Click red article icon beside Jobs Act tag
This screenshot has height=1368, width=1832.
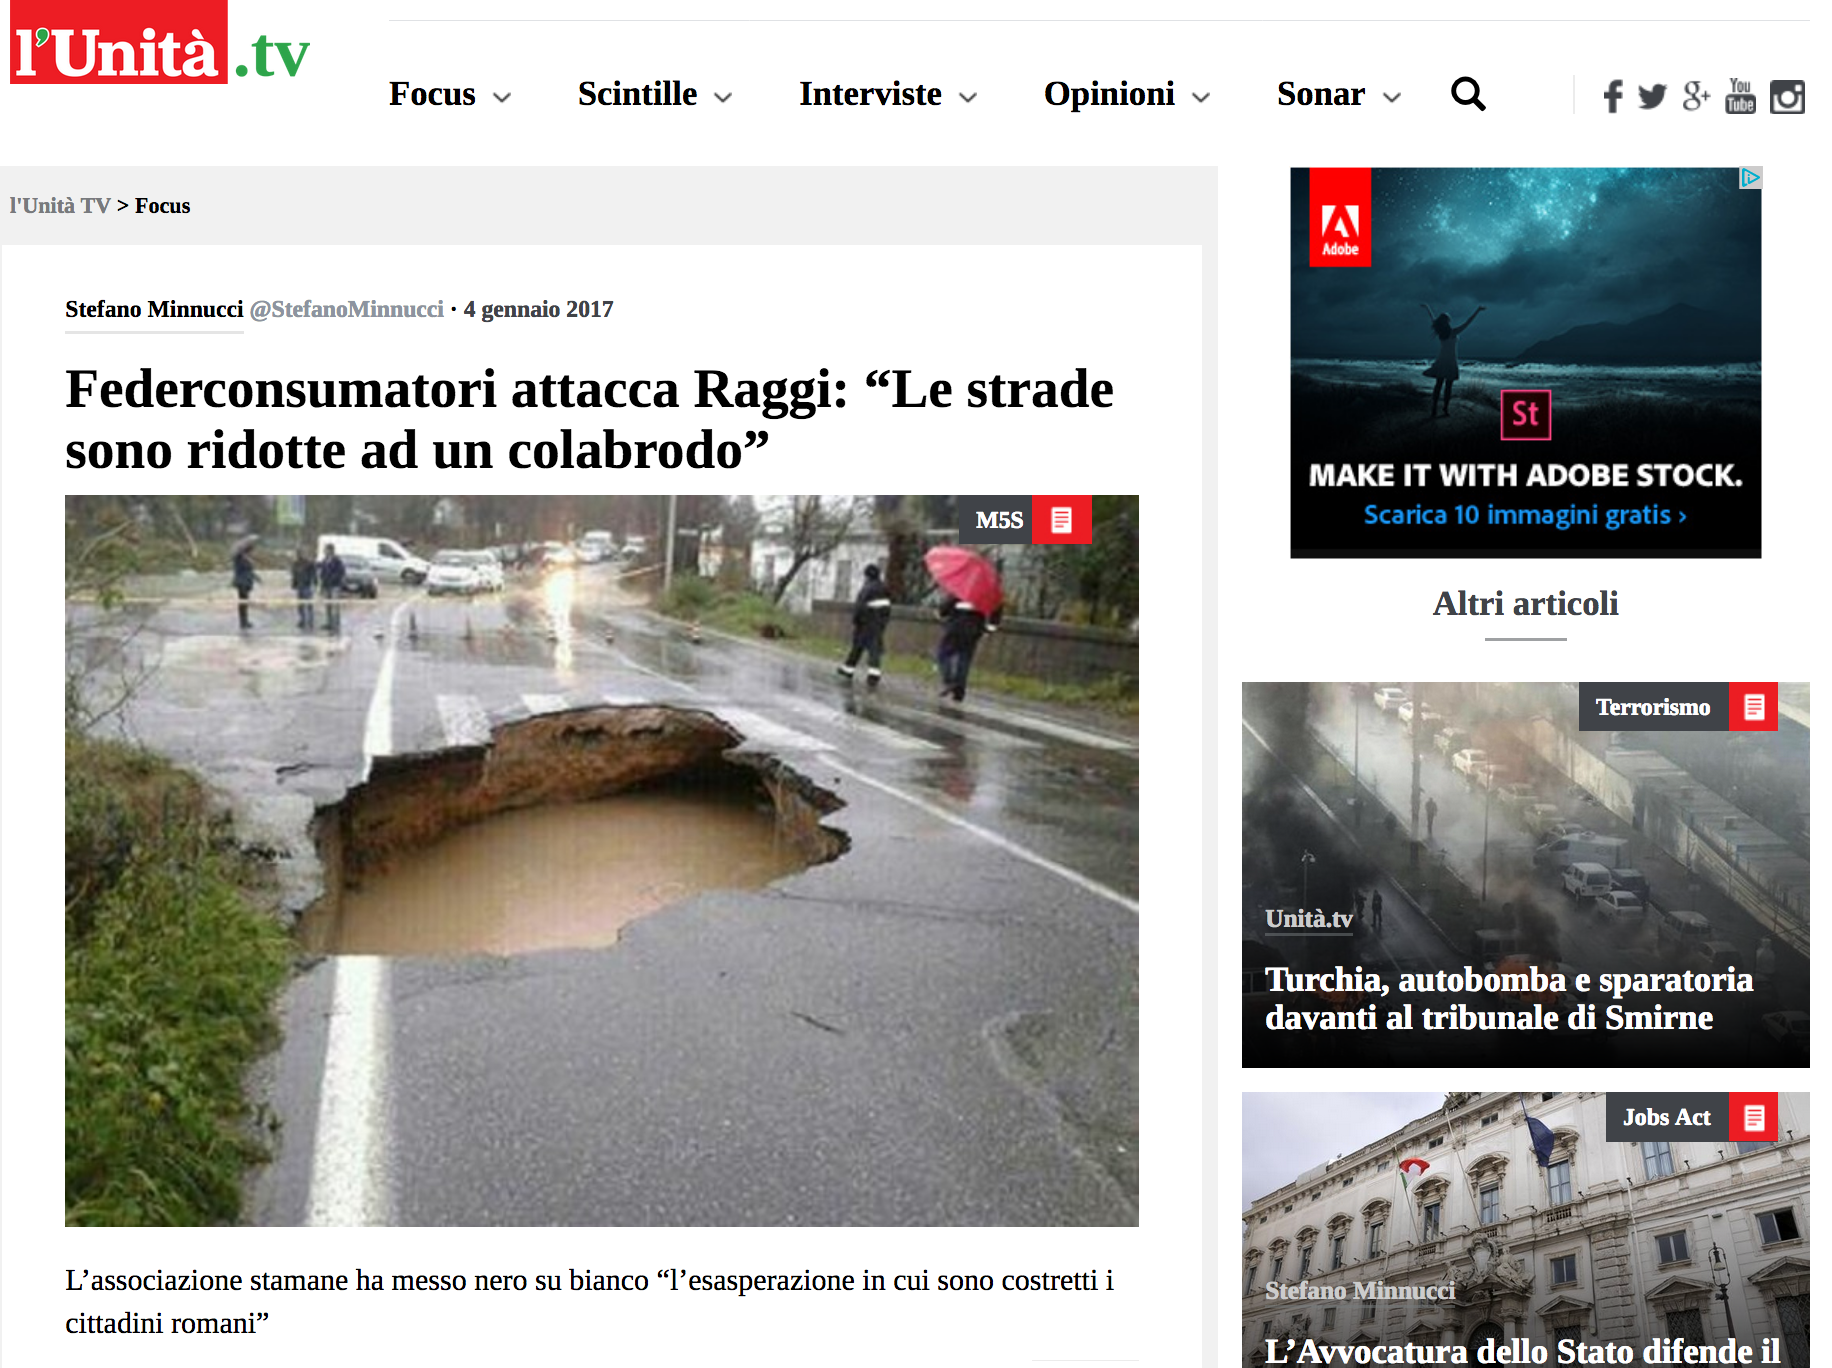pos(1753,1117)
